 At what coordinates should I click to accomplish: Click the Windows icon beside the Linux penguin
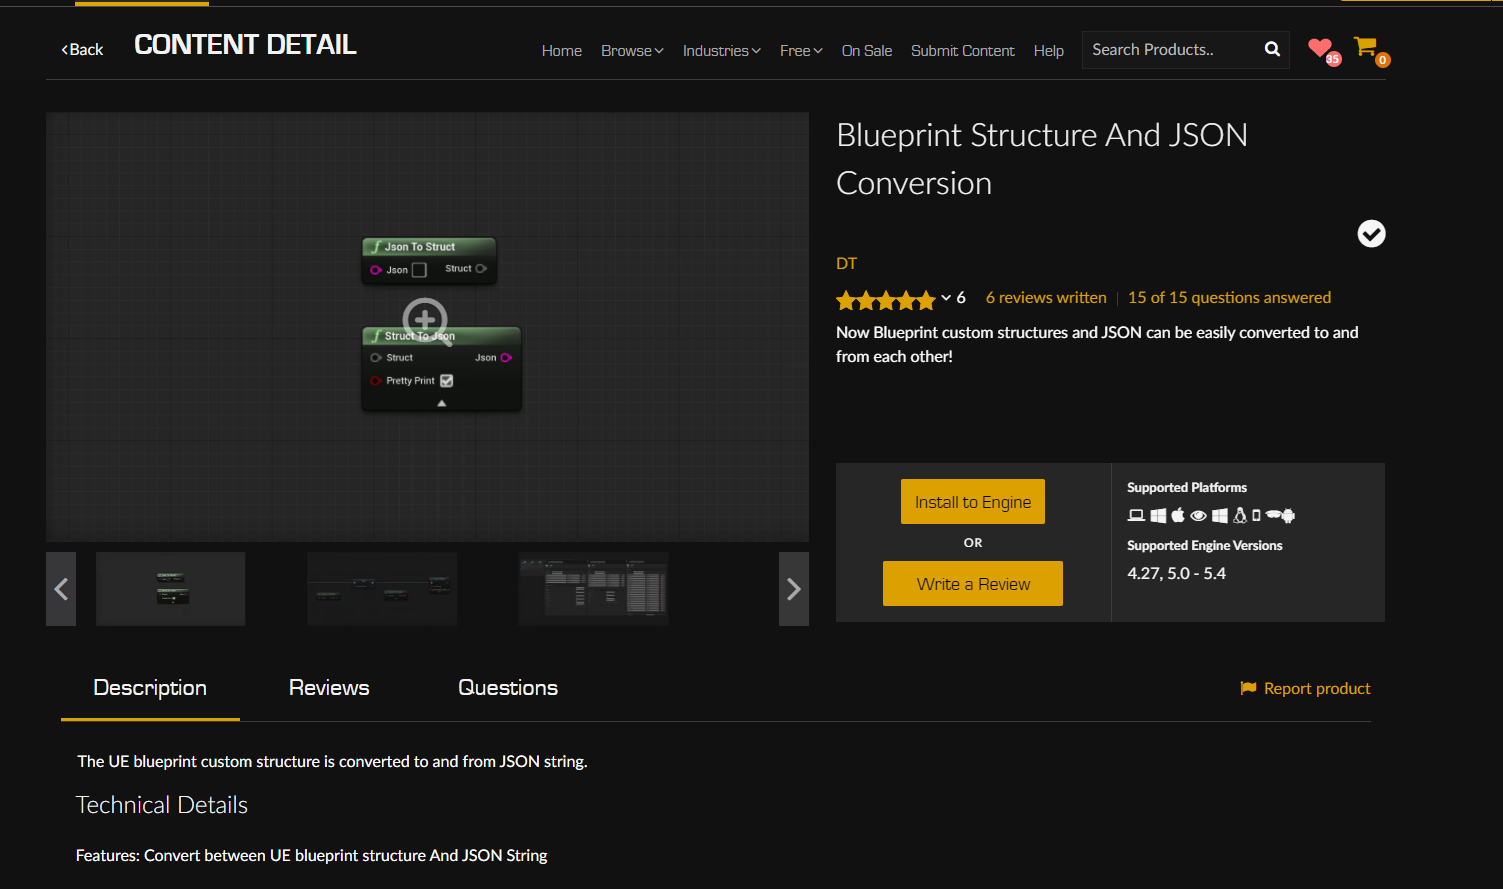1220,516
